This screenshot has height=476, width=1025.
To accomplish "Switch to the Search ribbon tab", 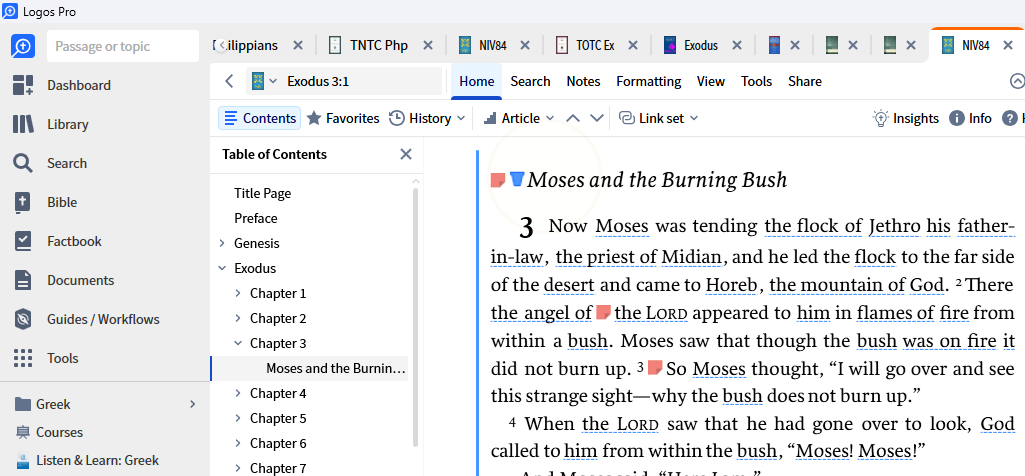I will pyautogui.click(x=530, y=81).
